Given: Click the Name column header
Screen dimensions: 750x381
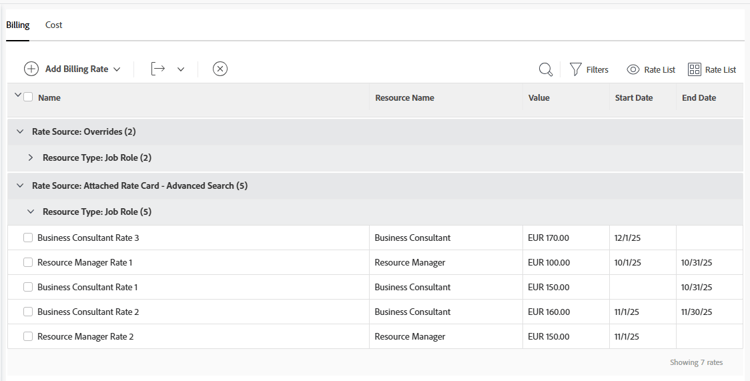Looking at the screenshot, I should (49, 98).
